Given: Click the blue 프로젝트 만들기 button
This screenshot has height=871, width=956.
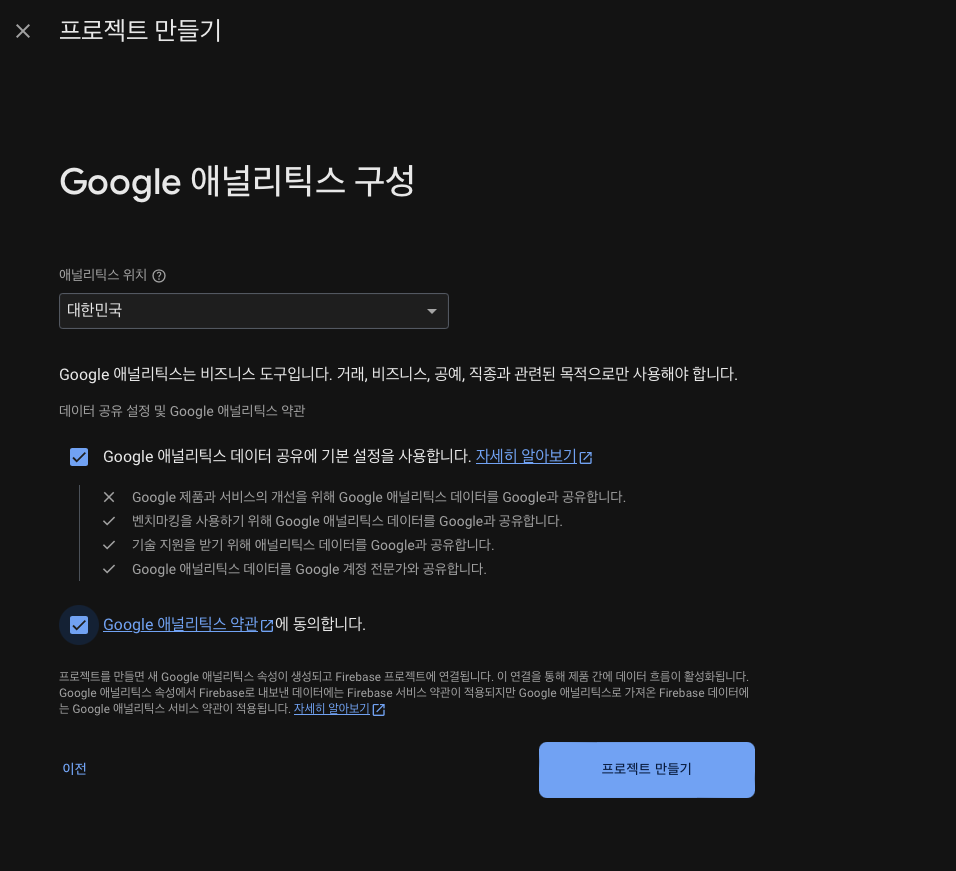Looking at the screenshot, I should point(647,769).
